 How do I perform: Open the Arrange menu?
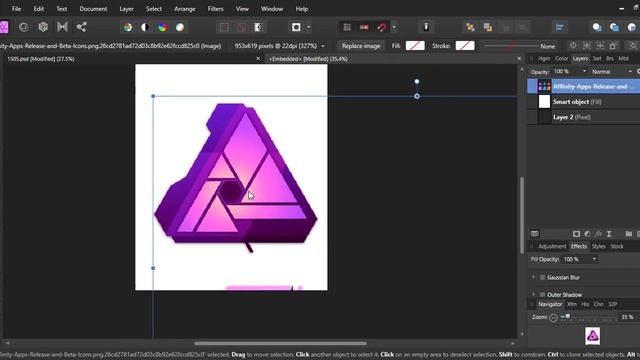[x=184, y=9]
